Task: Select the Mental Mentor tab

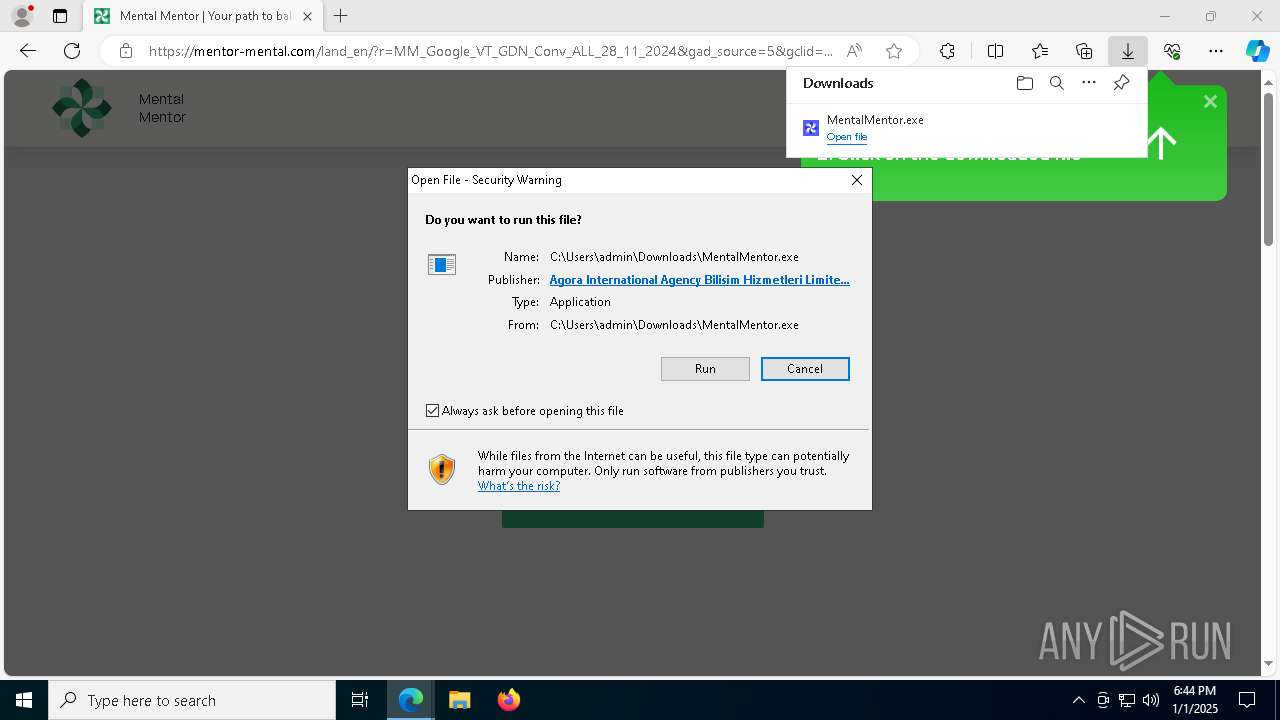Action: pyautogui.click(x=203, y=16)
